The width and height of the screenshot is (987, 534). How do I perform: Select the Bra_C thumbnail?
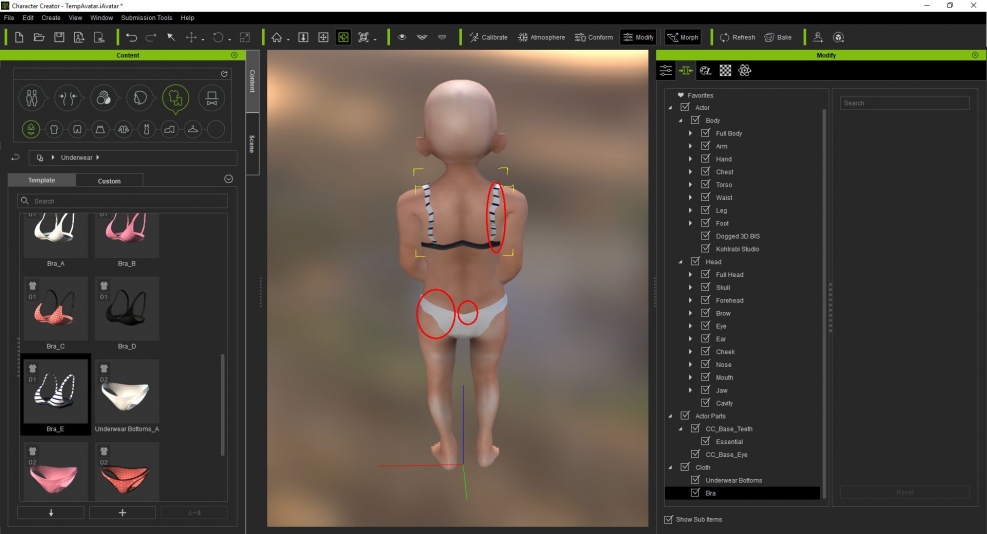click(55, 308)
